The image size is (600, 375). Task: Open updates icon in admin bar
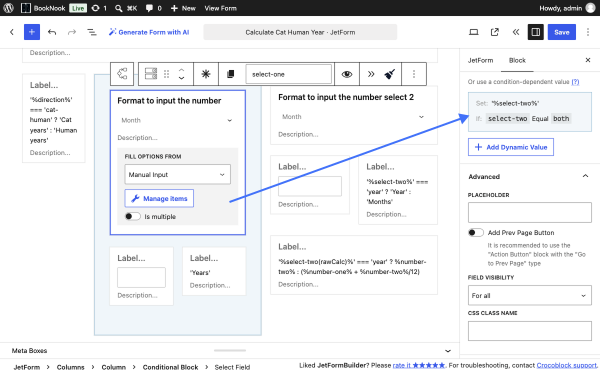click(99, 8)
